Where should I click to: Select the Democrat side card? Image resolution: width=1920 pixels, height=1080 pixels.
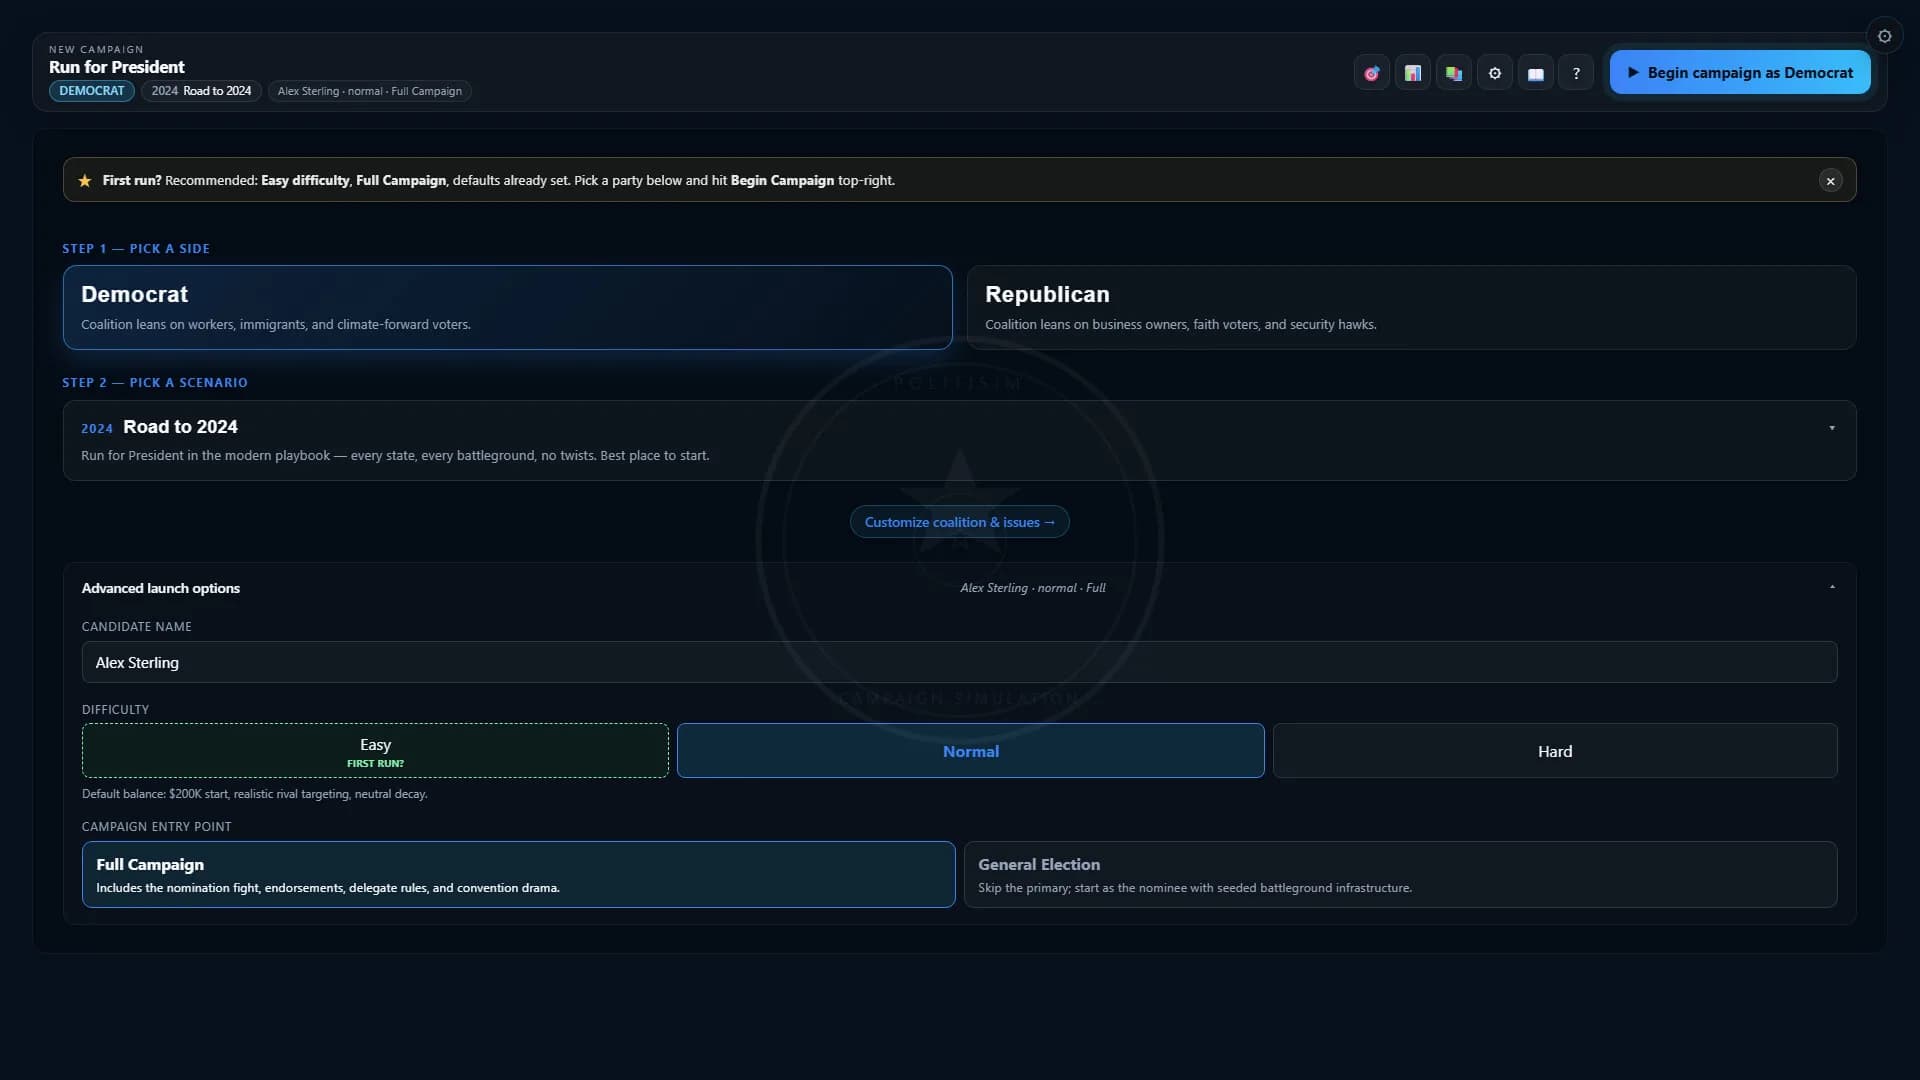507,307
